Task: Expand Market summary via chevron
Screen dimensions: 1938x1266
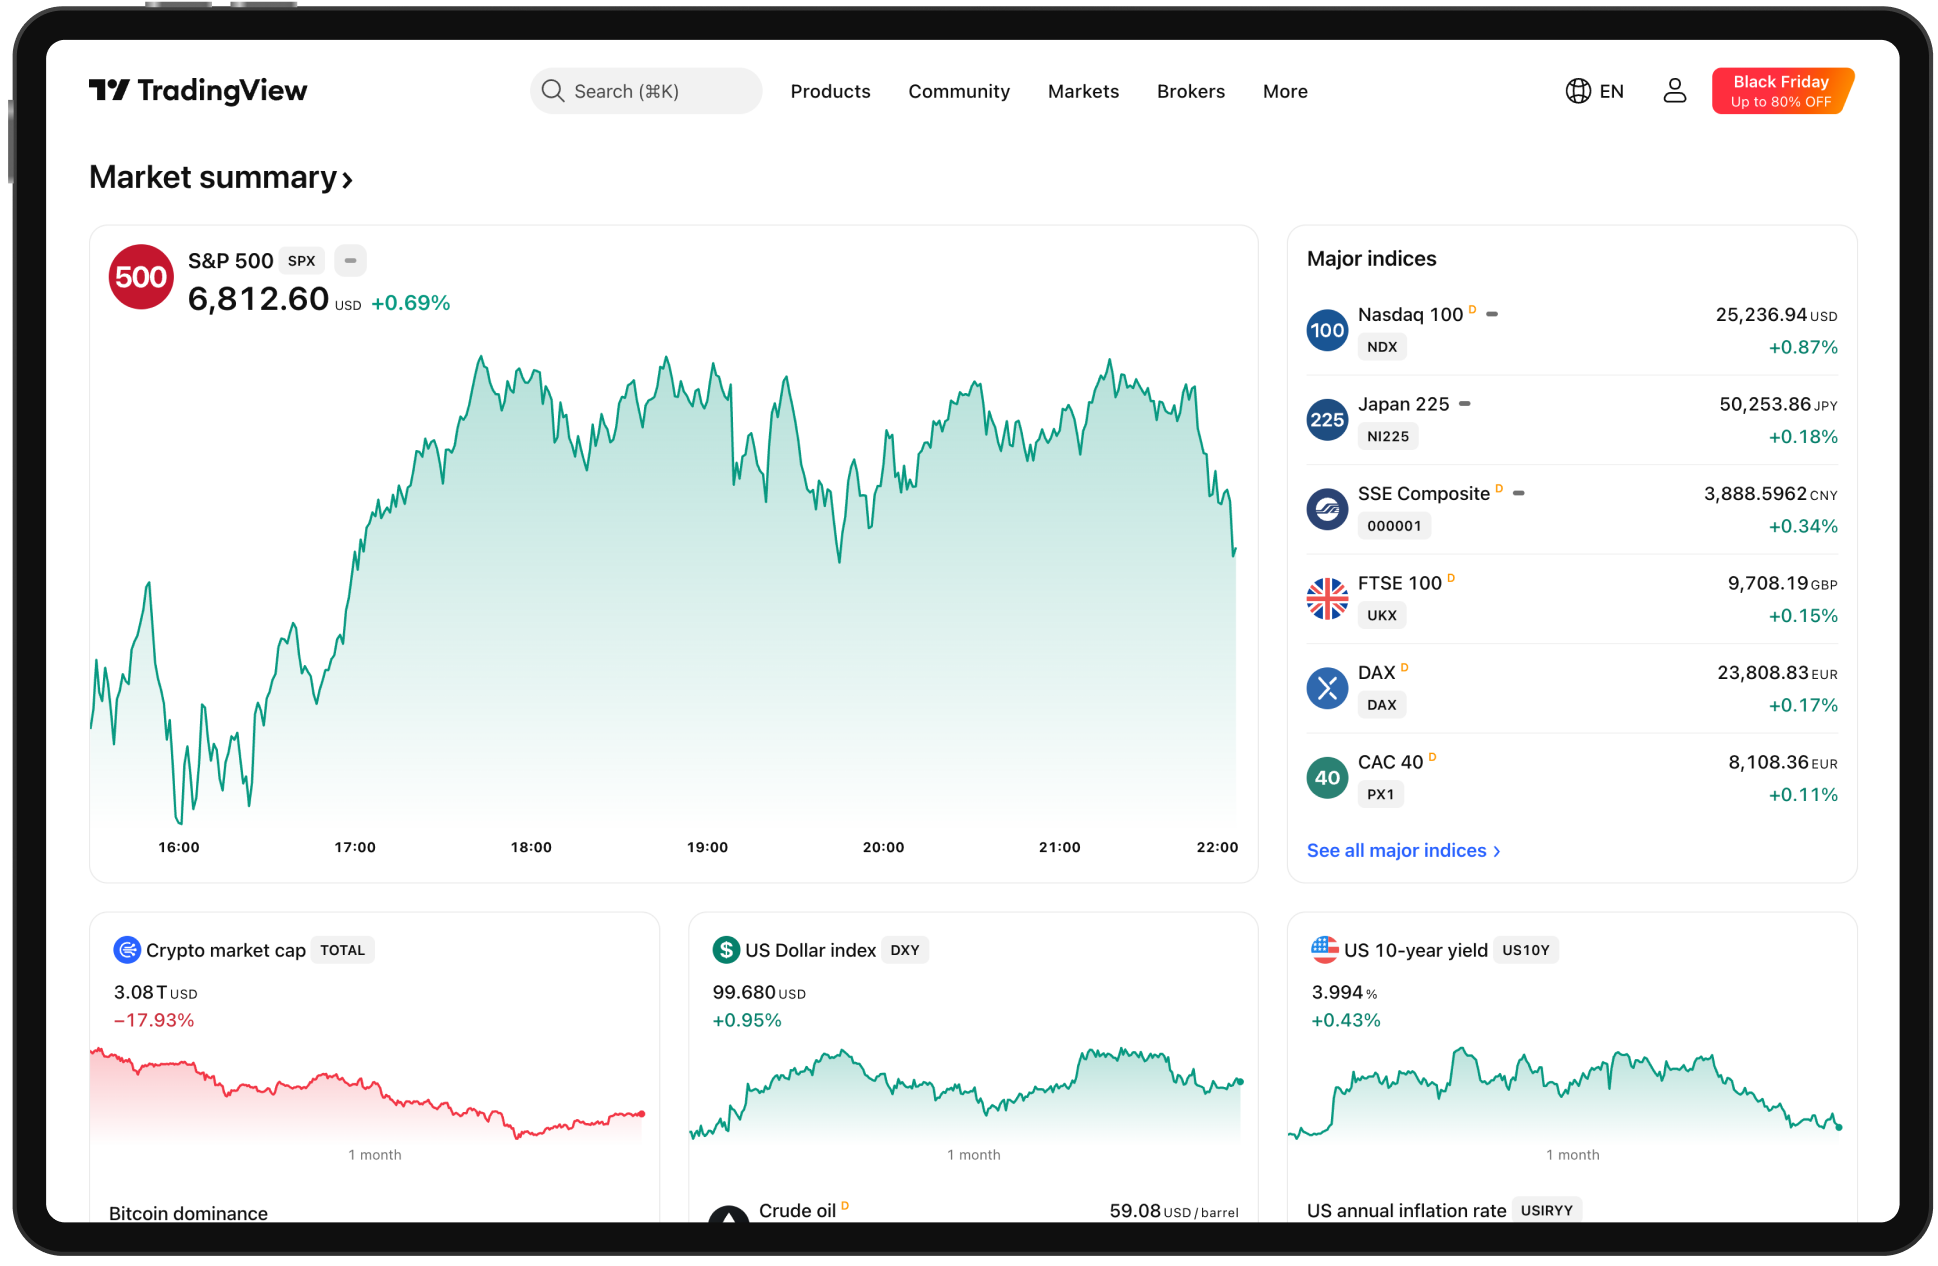Action: click(347, 180)
